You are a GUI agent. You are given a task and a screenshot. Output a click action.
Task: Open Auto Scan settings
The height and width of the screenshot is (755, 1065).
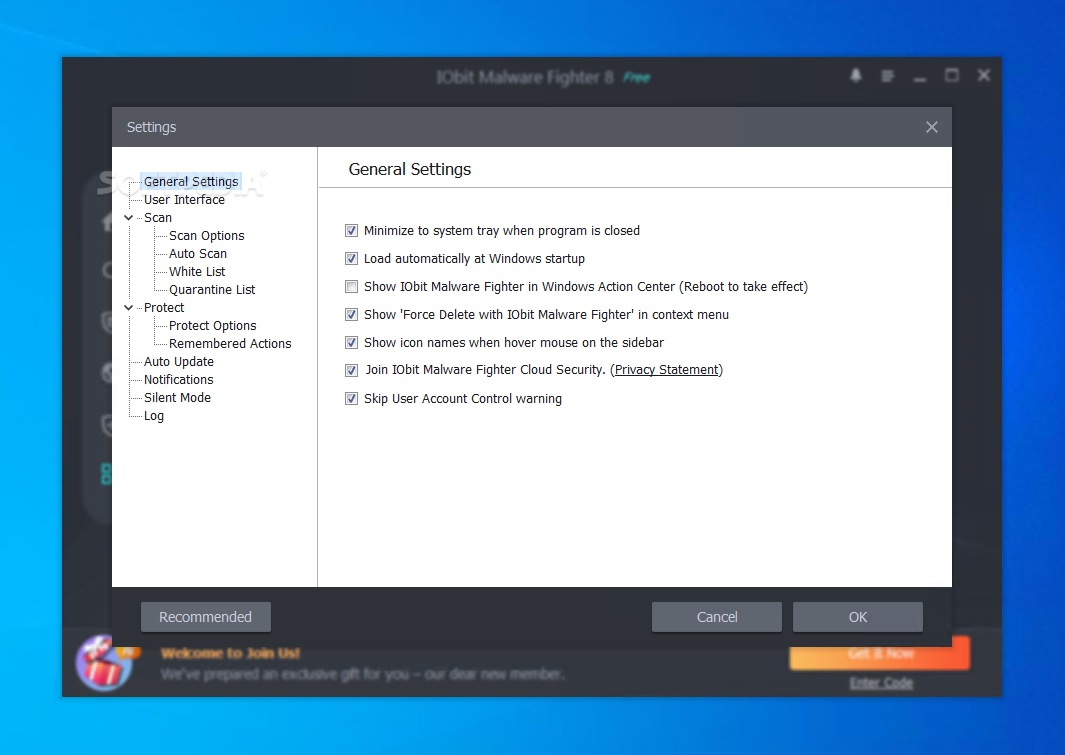[198, 254]
